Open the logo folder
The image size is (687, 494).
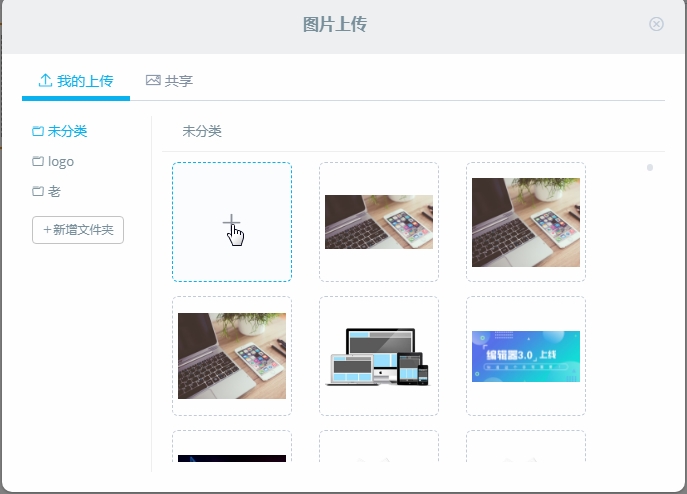point(53,161)
